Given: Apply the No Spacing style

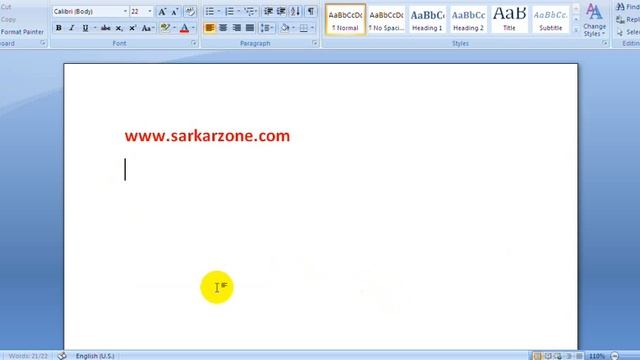Looking at the screenshot, I should click(386, 20).
